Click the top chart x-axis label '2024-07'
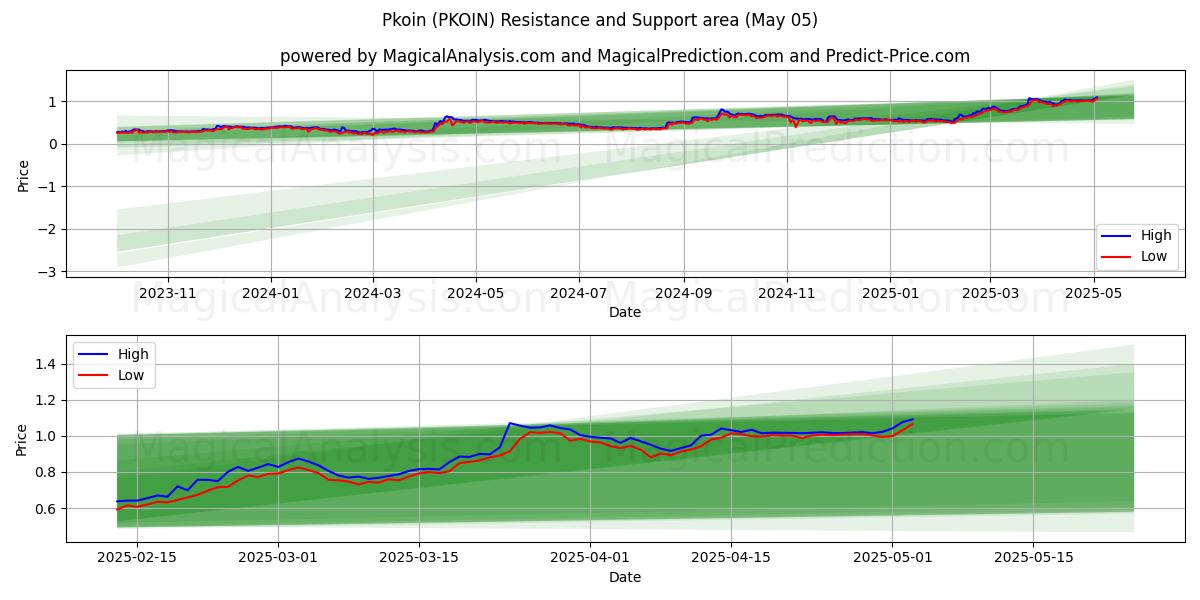 point(578,293)
